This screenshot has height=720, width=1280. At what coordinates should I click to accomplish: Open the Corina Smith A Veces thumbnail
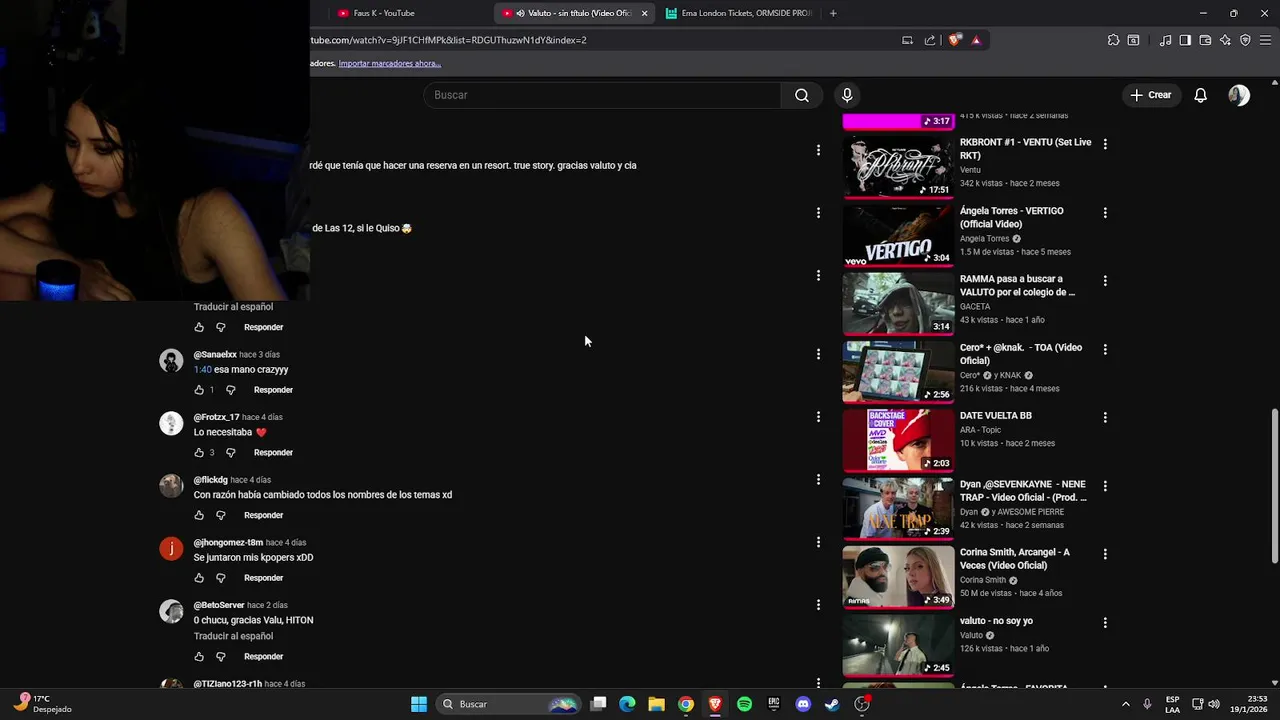(898, 577)
